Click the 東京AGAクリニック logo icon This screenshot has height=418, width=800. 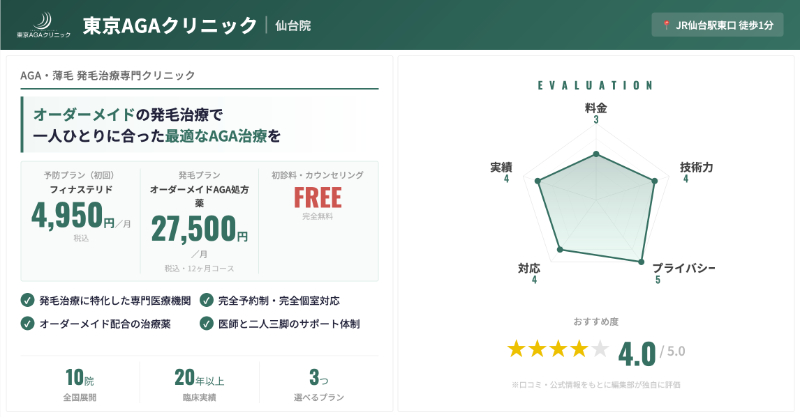tap(44, 23)
